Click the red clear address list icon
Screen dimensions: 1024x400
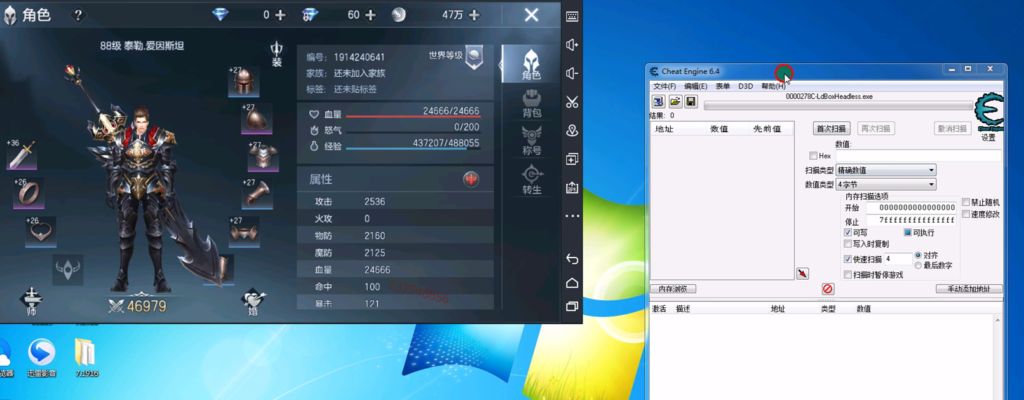[x=827, y=288]
